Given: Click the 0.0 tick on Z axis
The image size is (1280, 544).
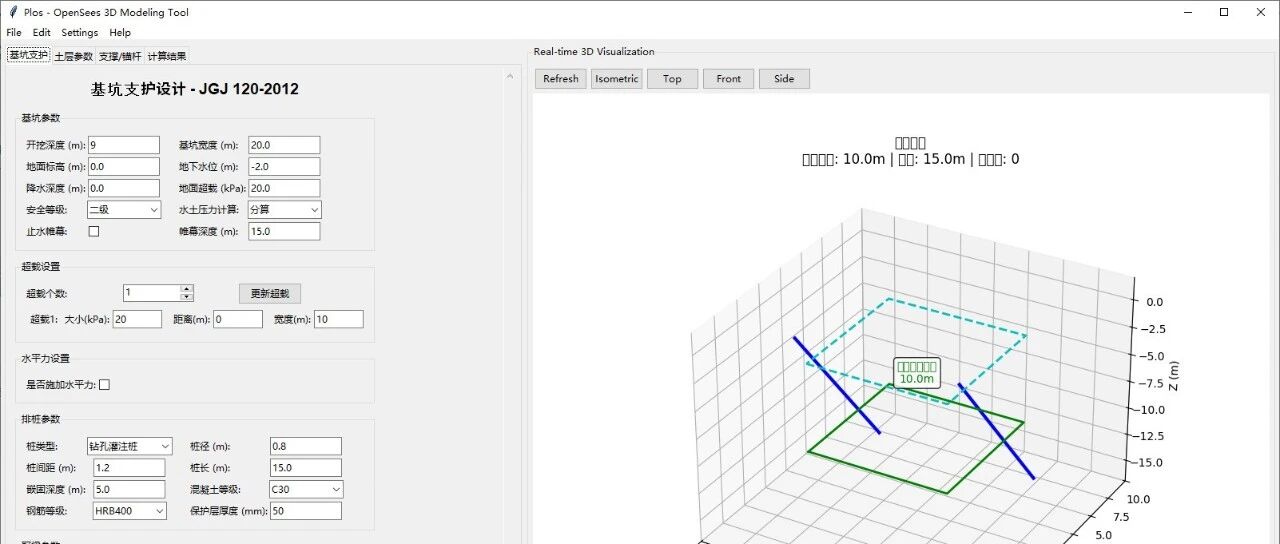Looking at the screenshot, I should (x=1154, y=301).
